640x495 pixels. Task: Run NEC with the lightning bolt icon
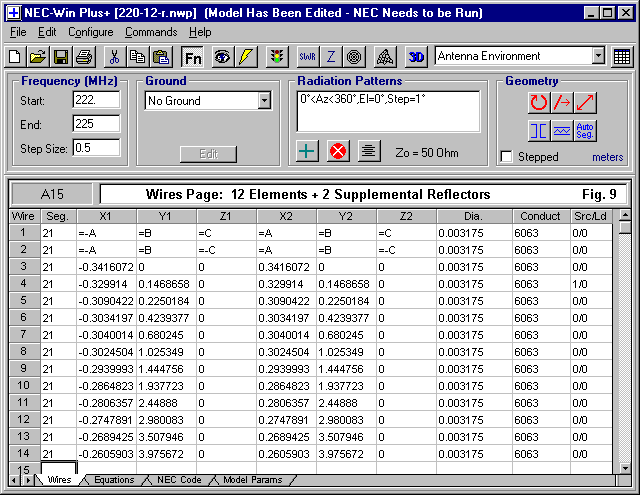point(246,57)
